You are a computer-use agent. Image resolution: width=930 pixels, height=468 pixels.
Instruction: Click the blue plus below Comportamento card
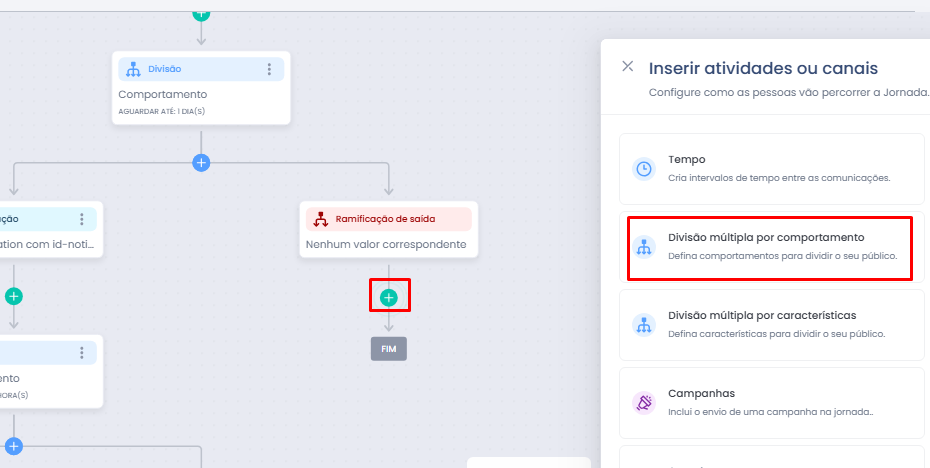(202, 163)
